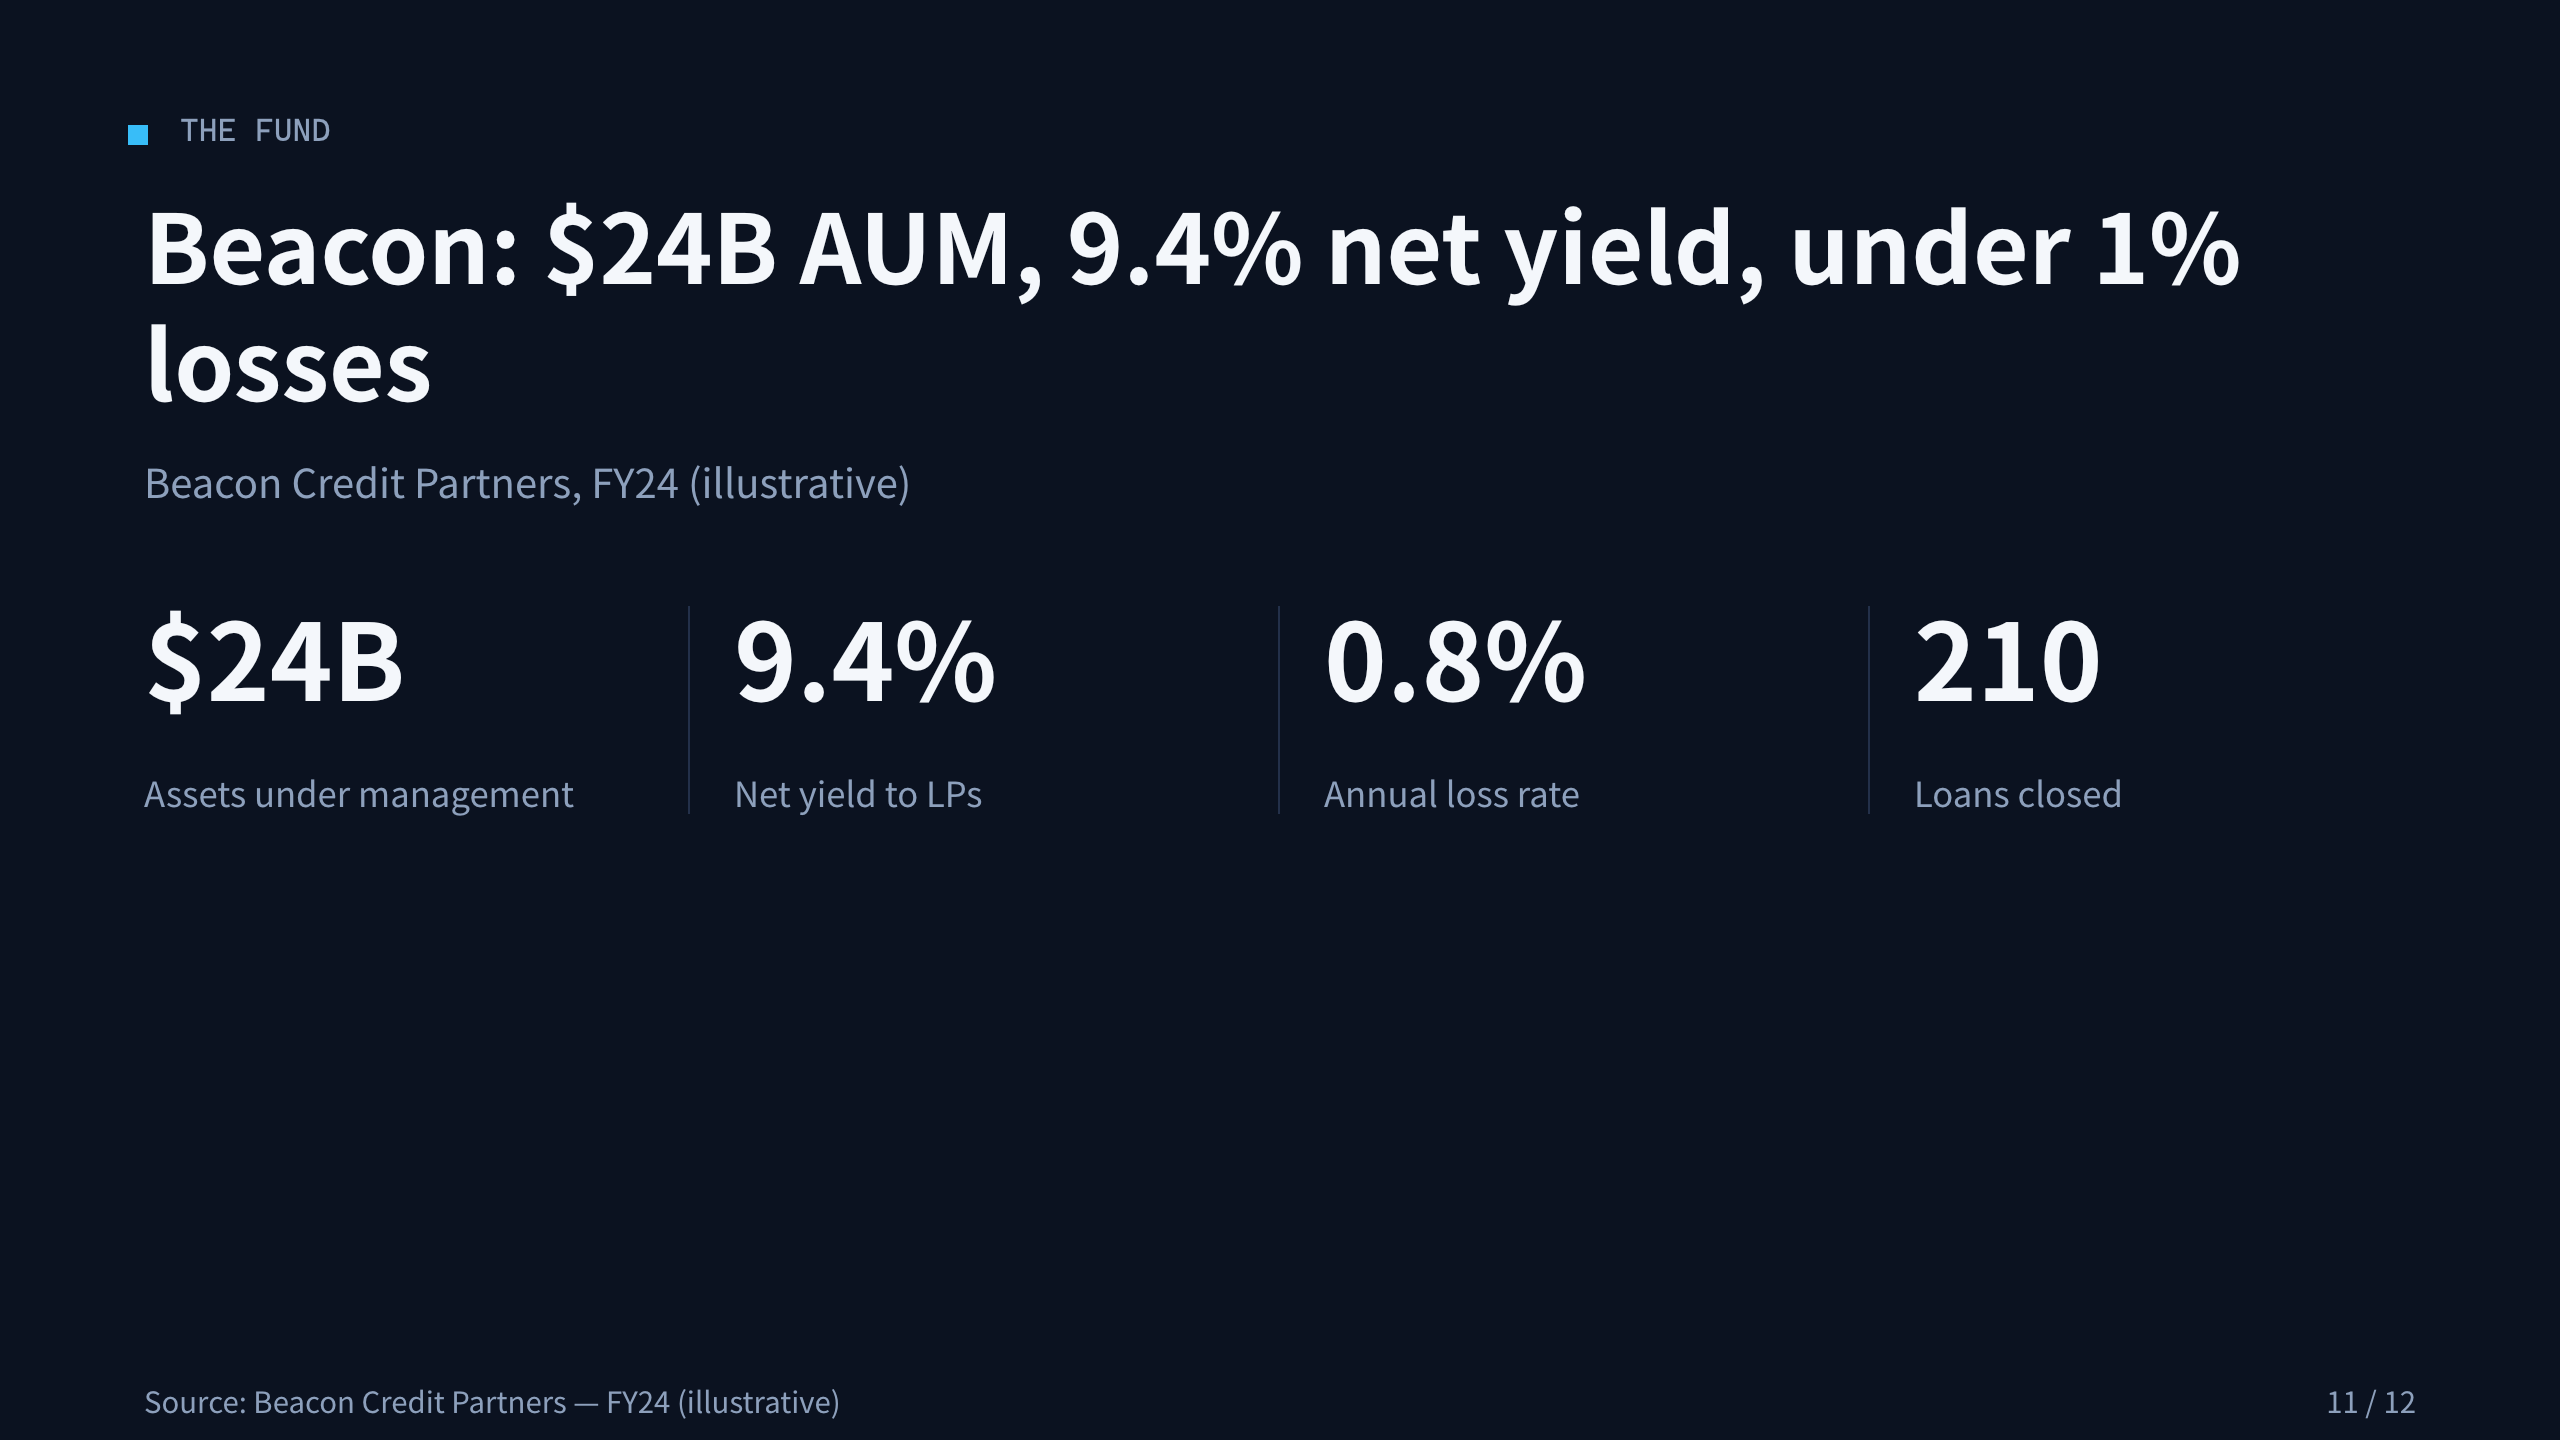Viewport: 2560px width, 1440px height.
Task: Click the divider between 9.4% and 0.8%
Action: point(1279,710)
